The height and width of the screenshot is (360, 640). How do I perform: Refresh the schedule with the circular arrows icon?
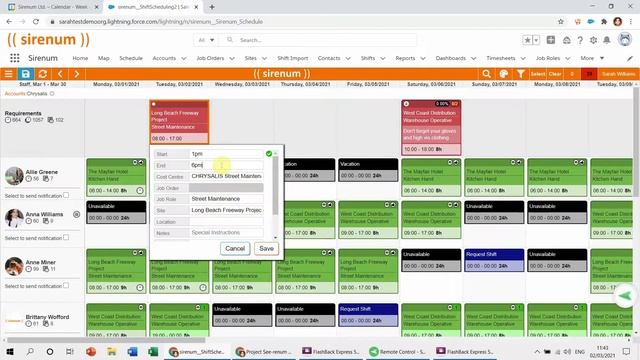click(42, 74)
